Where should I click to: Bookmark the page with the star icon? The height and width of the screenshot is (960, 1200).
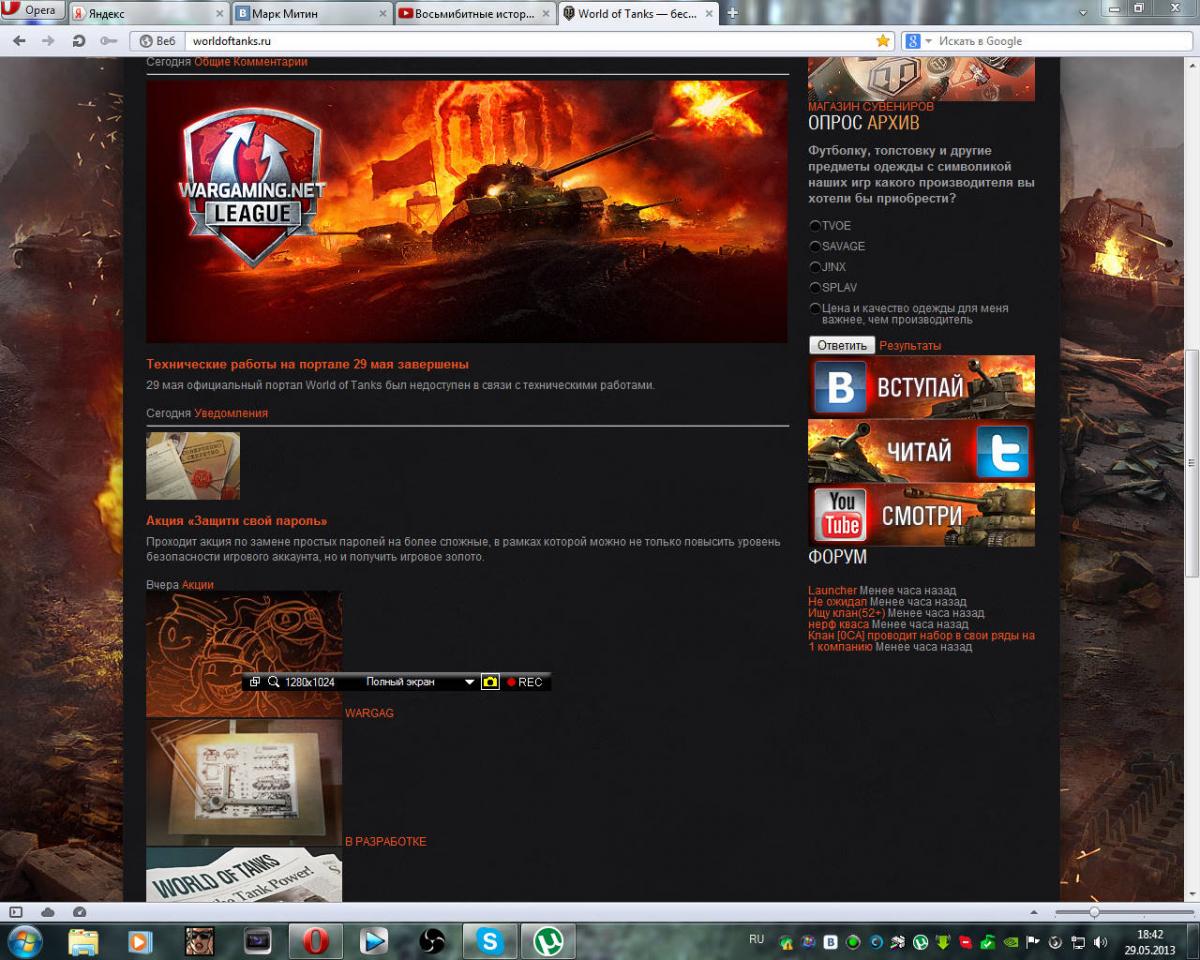click(883, 41)
